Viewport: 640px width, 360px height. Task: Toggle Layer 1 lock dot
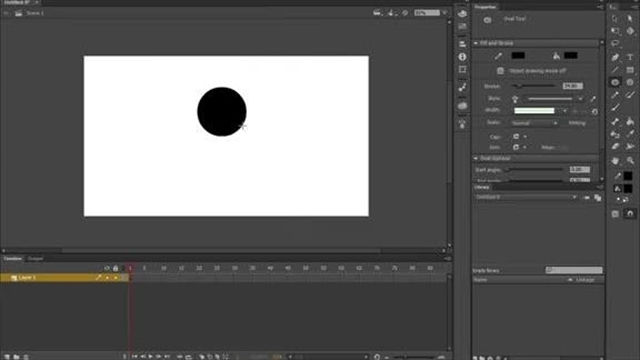(116, 278)
